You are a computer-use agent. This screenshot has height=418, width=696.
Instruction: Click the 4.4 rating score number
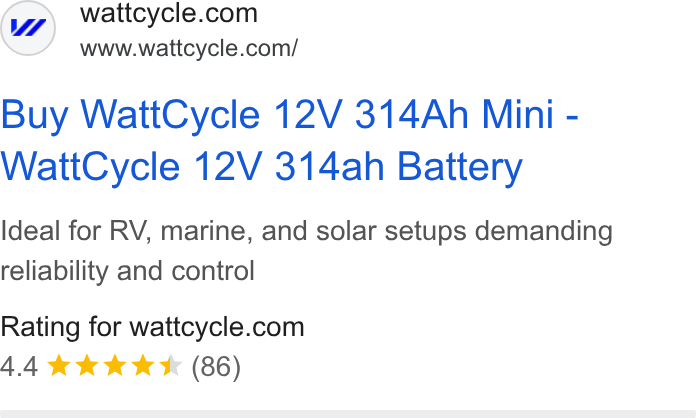pos(19,367)
